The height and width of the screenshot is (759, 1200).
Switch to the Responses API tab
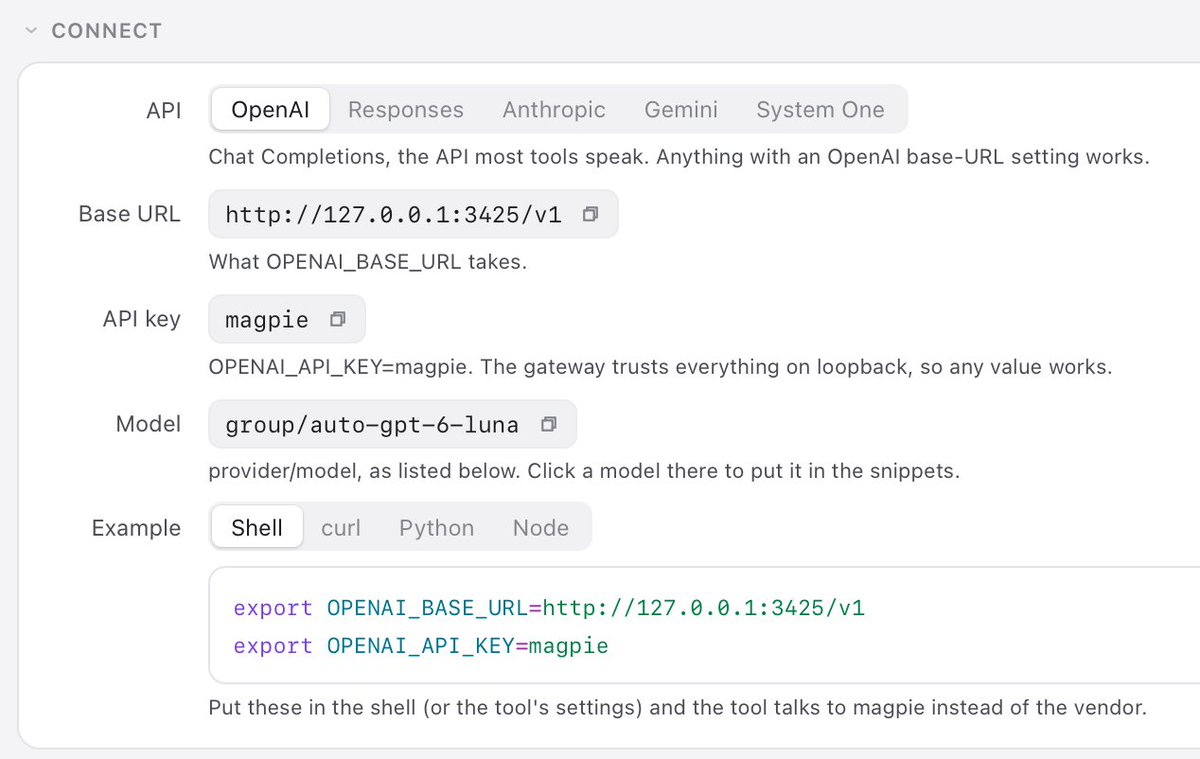tap(406, 109)
